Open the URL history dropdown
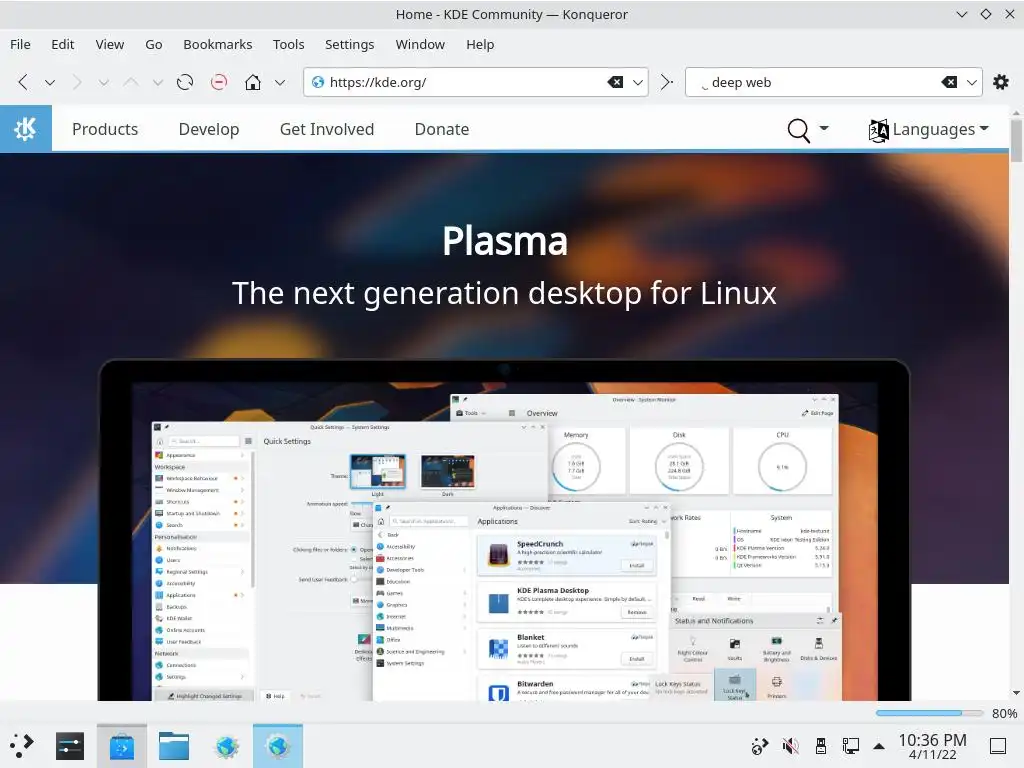 point(637,83)
